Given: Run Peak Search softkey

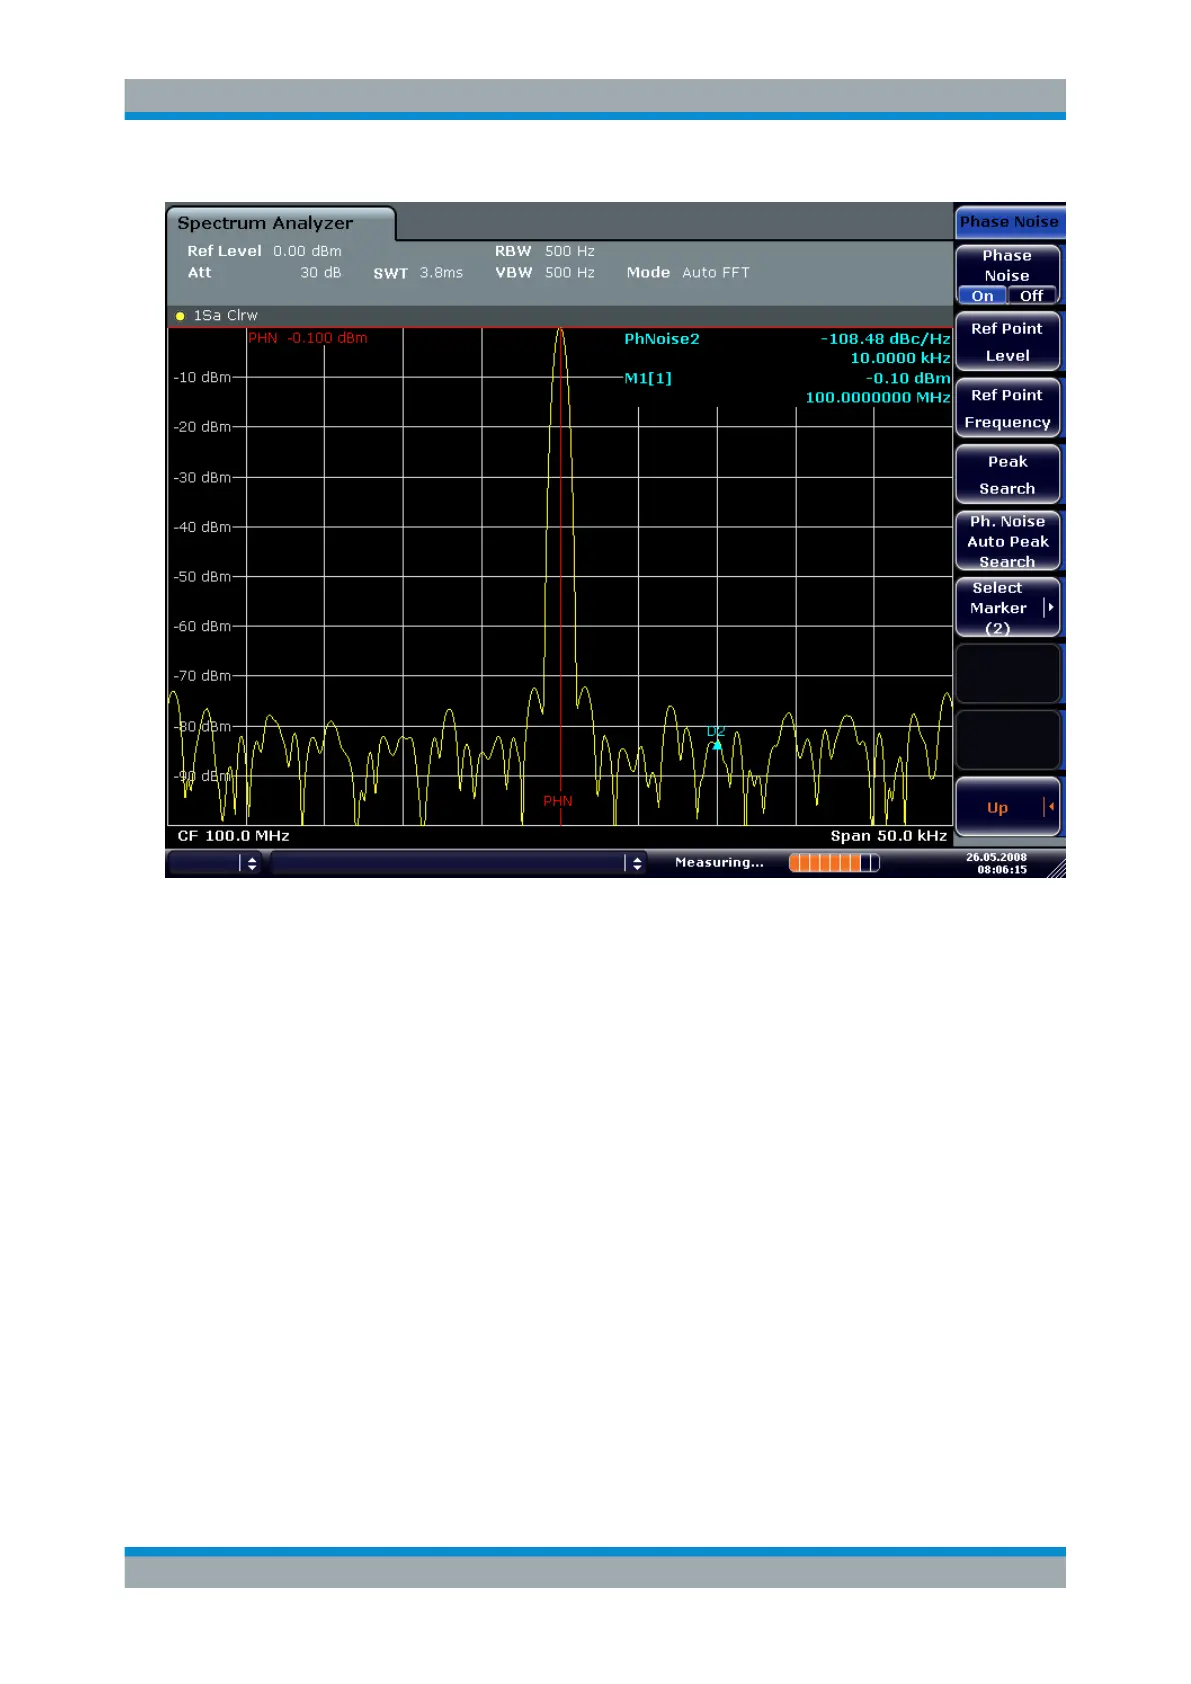Looking at the screenshot, I should click(1007, 475).
